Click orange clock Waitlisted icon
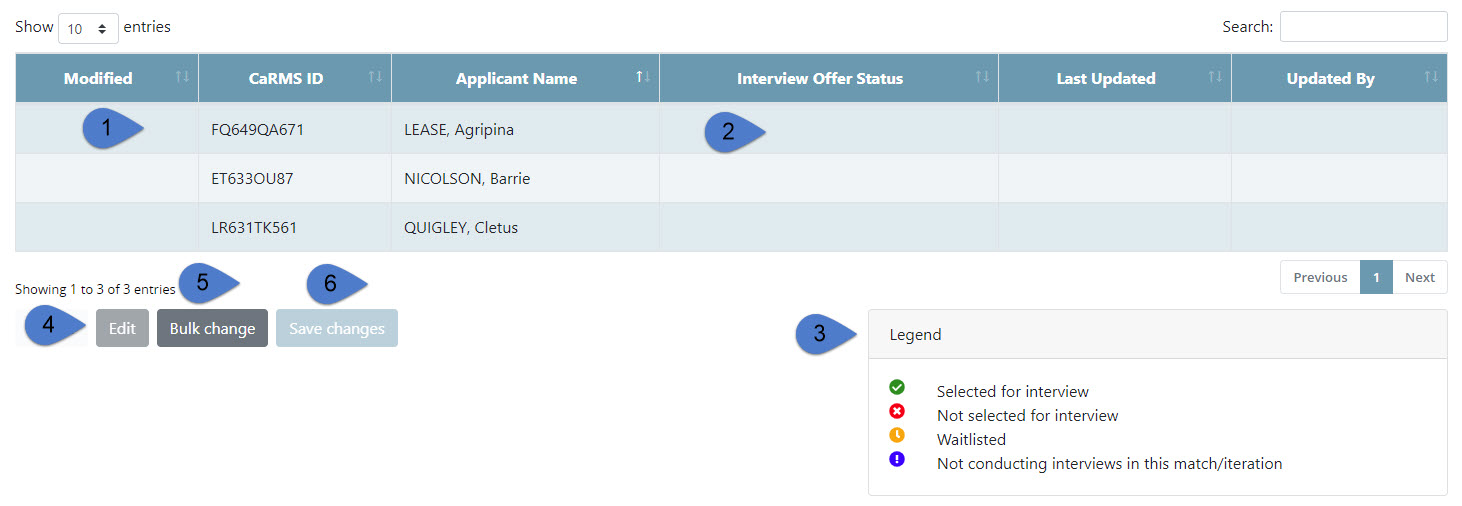Screen dimensions: 1462x506 point(897,435)
